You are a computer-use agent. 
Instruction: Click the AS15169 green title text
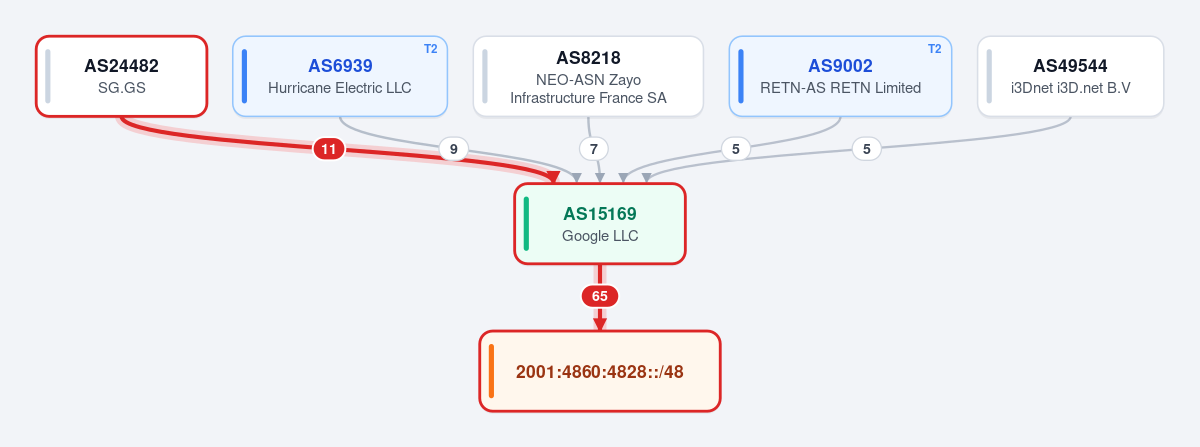pos(600,214)
